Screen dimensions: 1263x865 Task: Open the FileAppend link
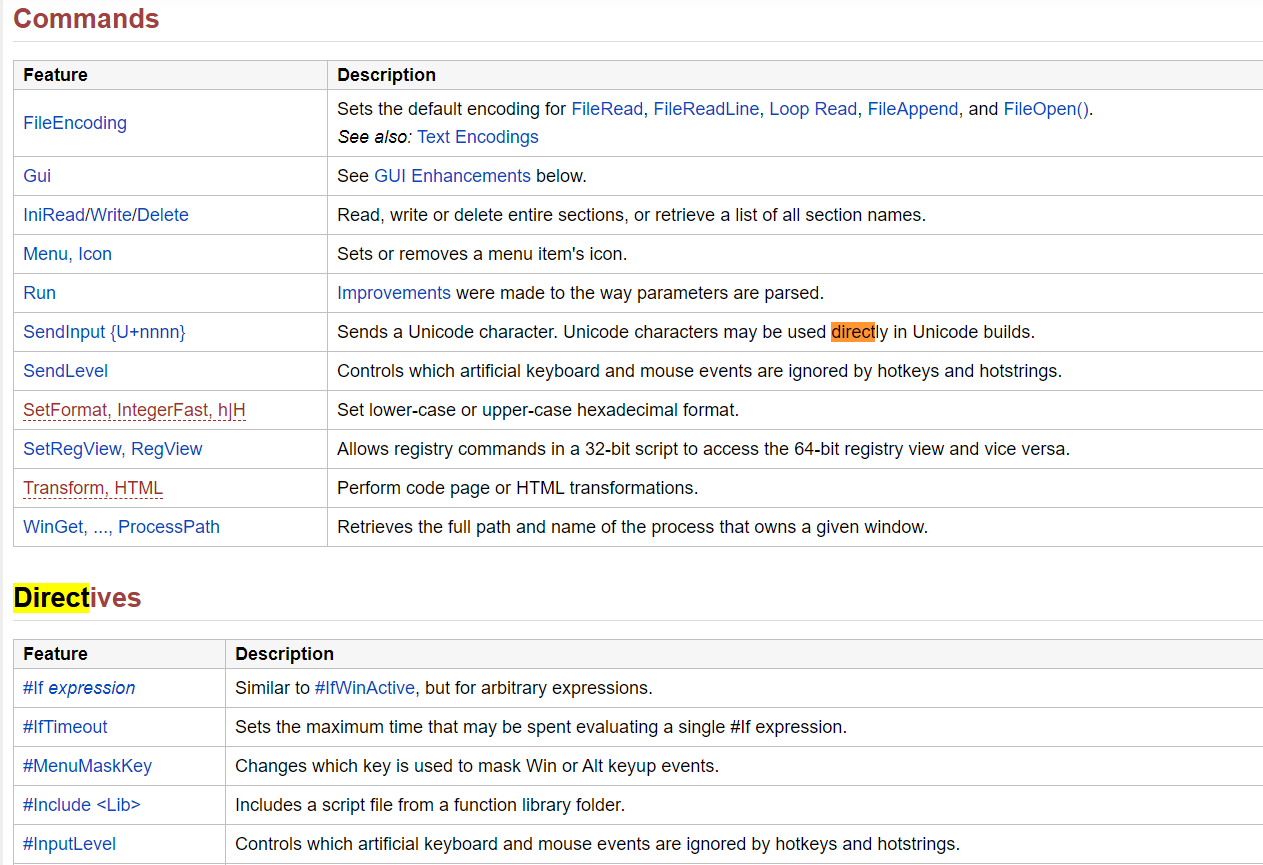click(913, 109)
